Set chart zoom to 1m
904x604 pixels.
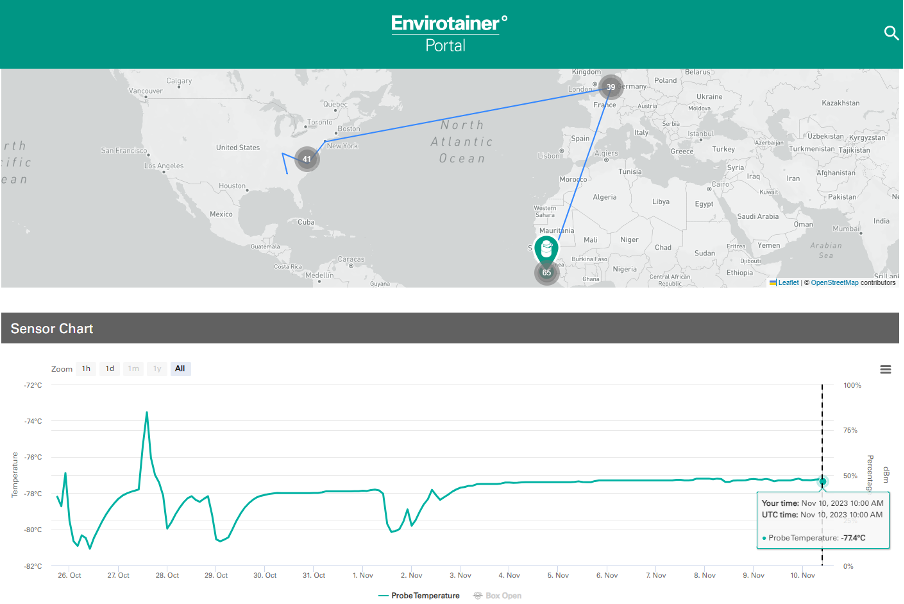[x=133, y=369]
